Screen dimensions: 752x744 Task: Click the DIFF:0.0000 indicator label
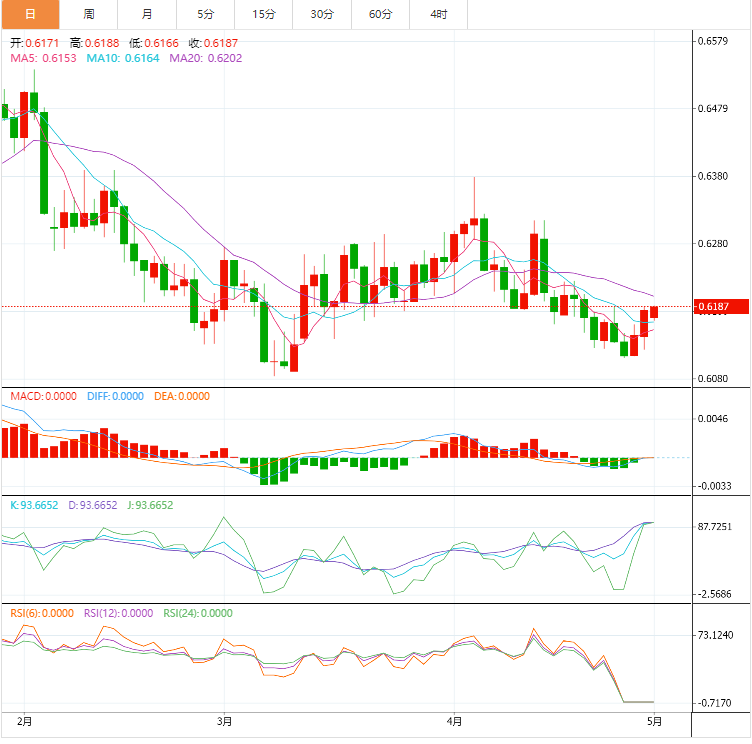tap(116, 396)
